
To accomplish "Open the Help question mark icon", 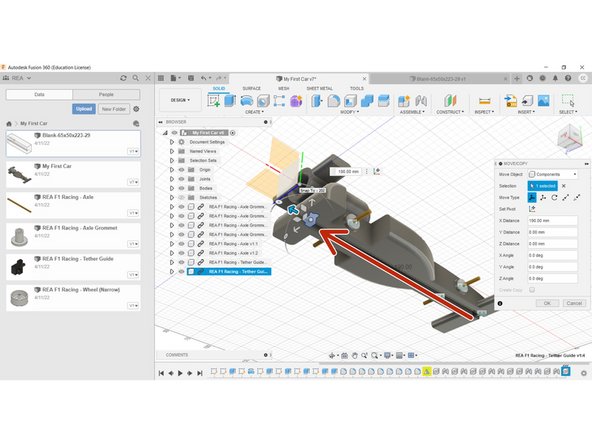I will pyautogui.click(x=568, y=78).
